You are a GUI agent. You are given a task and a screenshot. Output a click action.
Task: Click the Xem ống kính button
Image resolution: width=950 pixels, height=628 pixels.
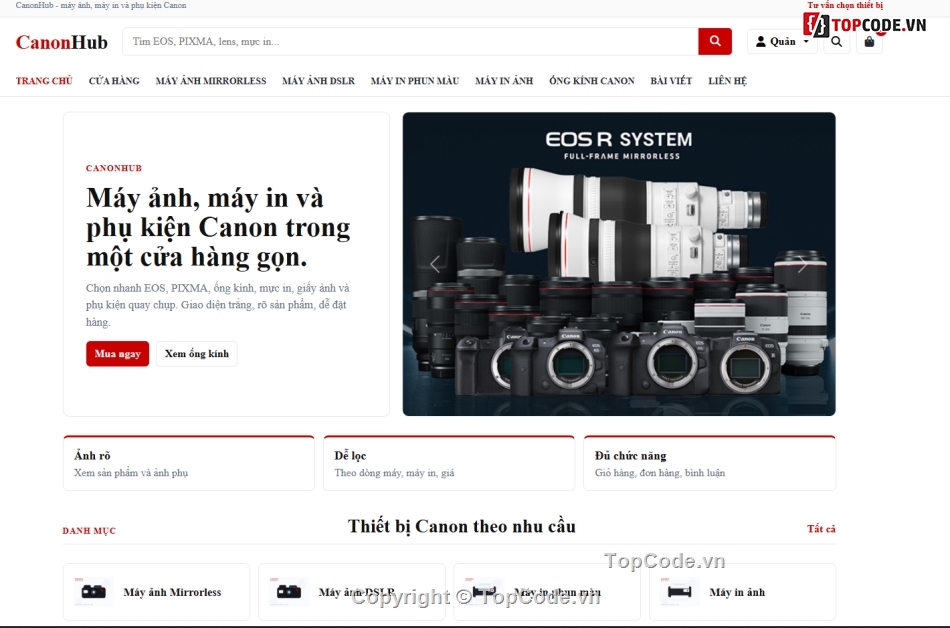click(197, 354)
